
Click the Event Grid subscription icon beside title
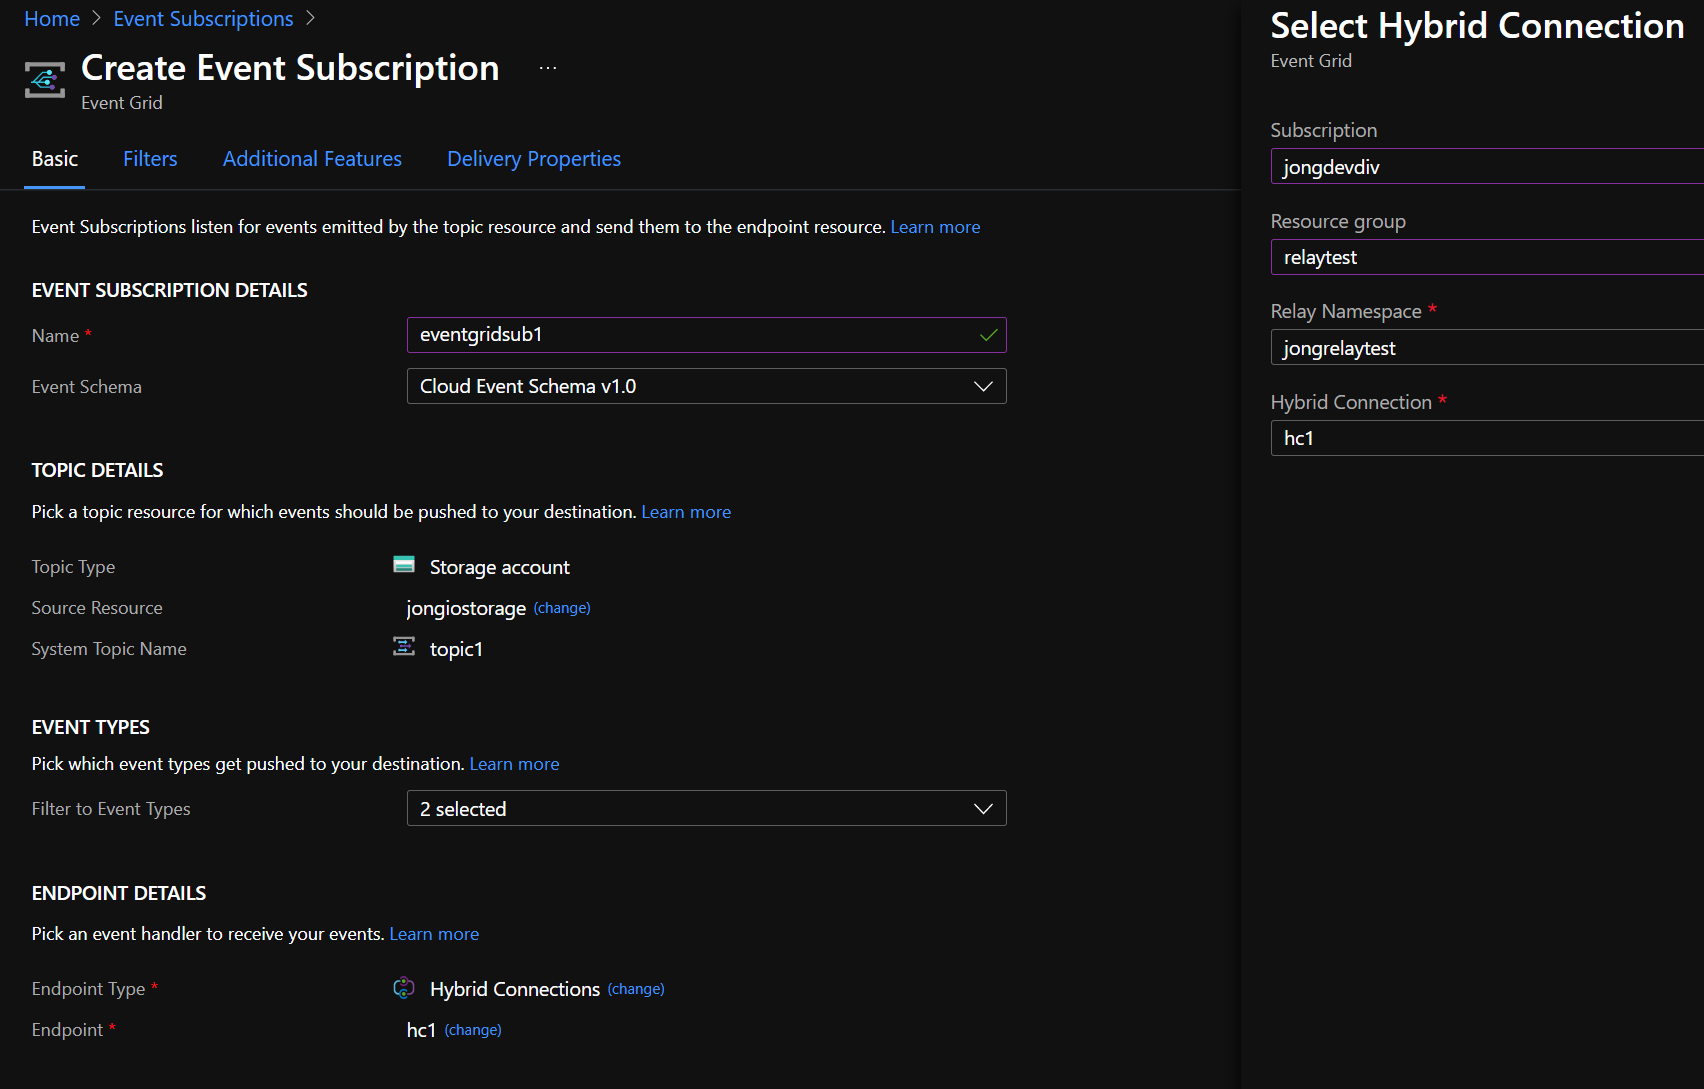point(45,80)
